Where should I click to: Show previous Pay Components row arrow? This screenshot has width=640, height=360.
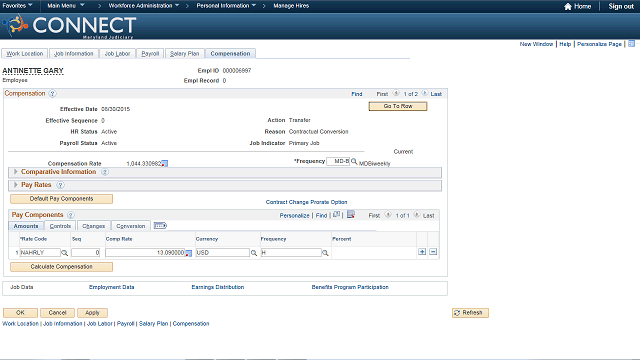[388, 214]
